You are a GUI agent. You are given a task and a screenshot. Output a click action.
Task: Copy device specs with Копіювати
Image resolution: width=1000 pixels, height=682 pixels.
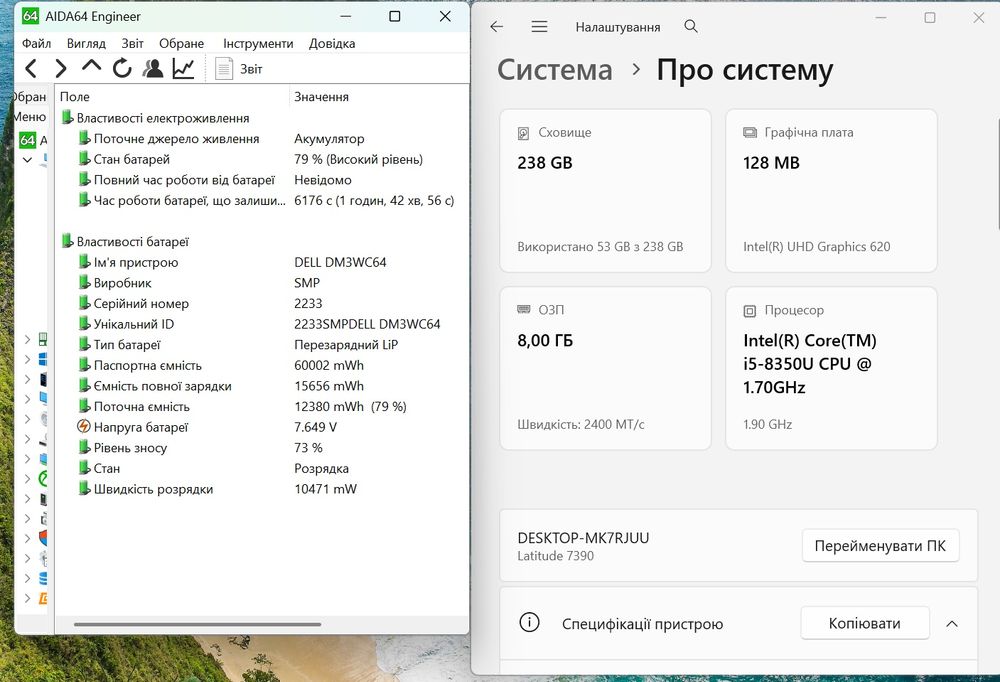pyautogui.click(x=865, y=623)
